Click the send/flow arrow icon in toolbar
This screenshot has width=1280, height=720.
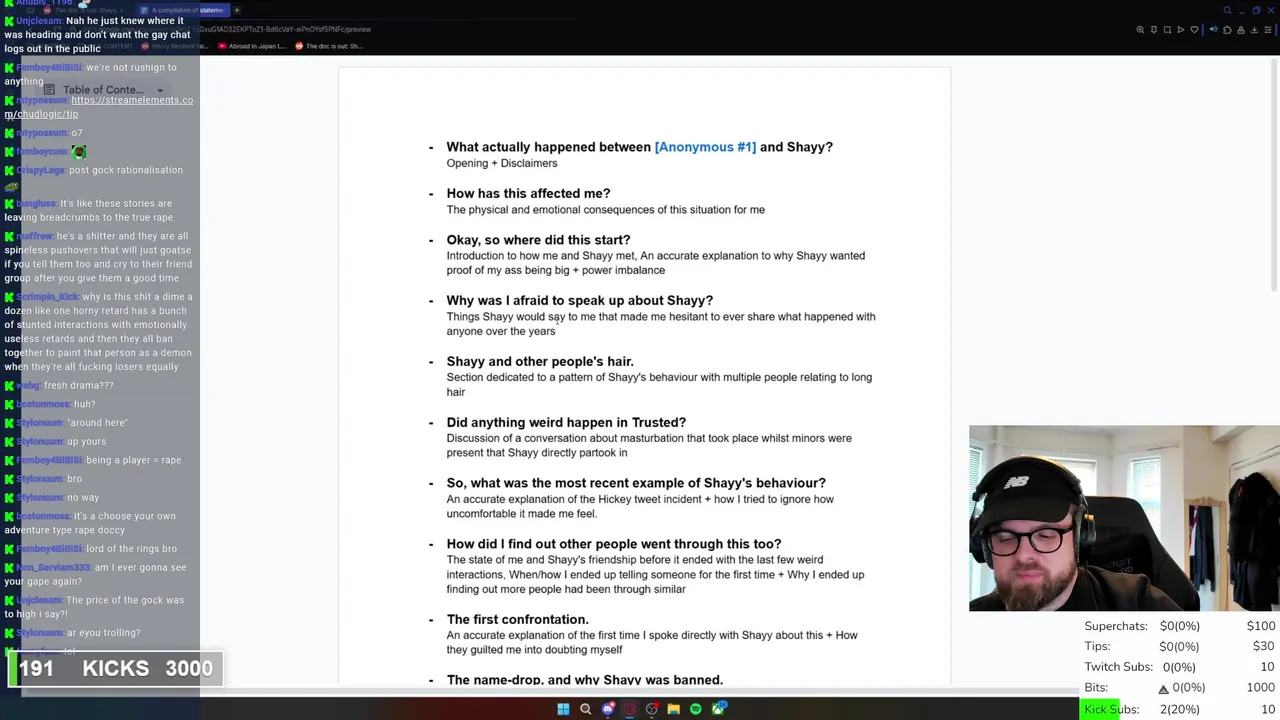(x=1180, y=30)
